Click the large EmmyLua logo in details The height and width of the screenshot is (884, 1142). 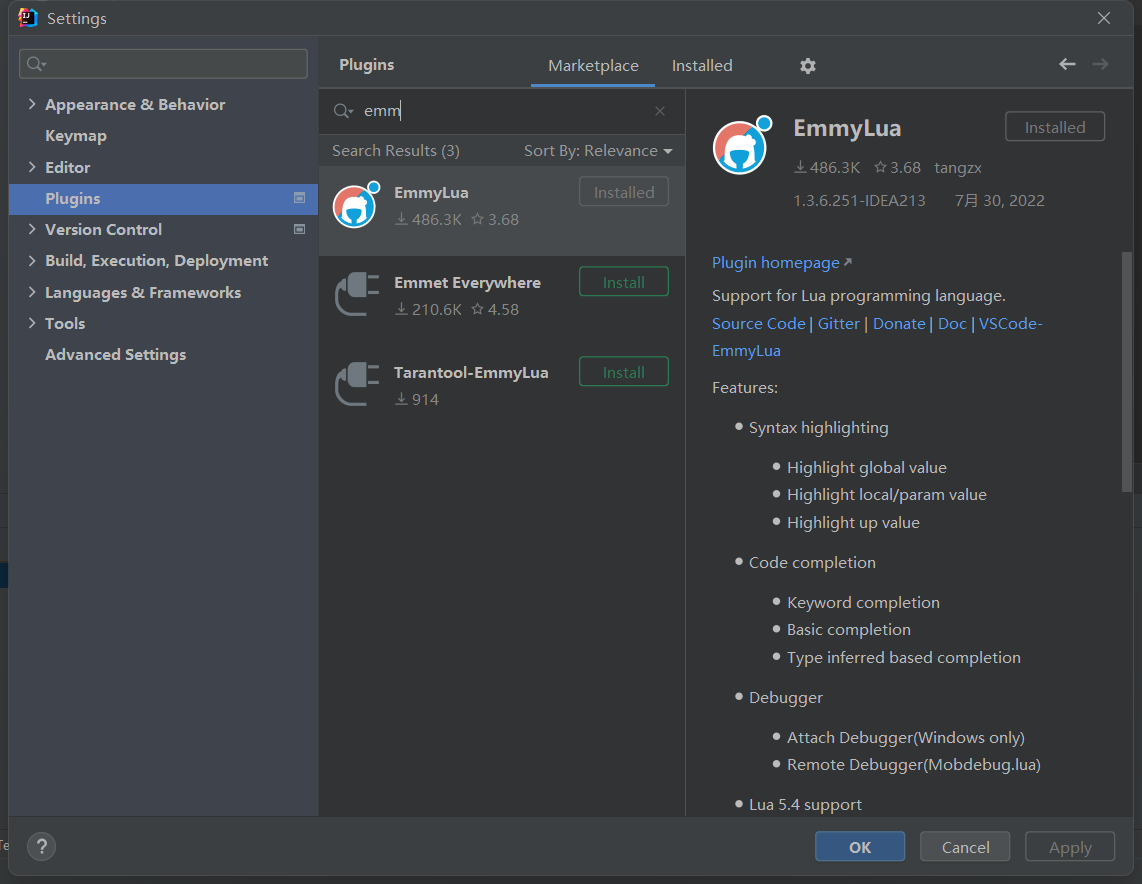tap(742, 145)
